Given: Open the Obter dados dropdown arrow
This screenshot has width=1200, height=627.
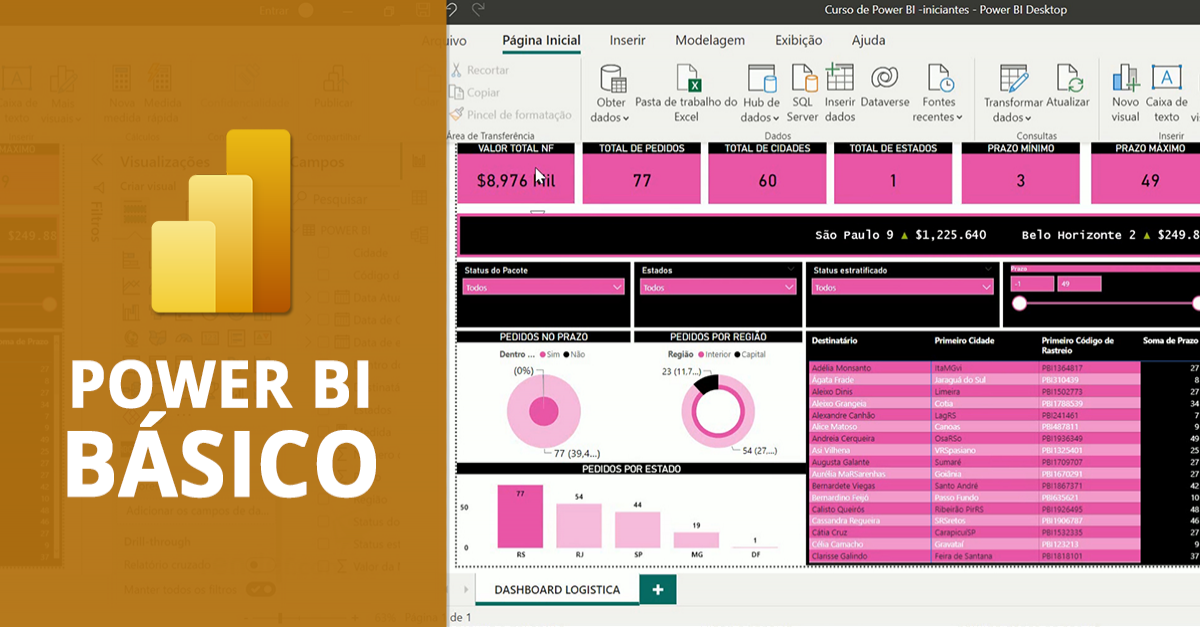Looking at the screenshot, I should click(625, 118).
